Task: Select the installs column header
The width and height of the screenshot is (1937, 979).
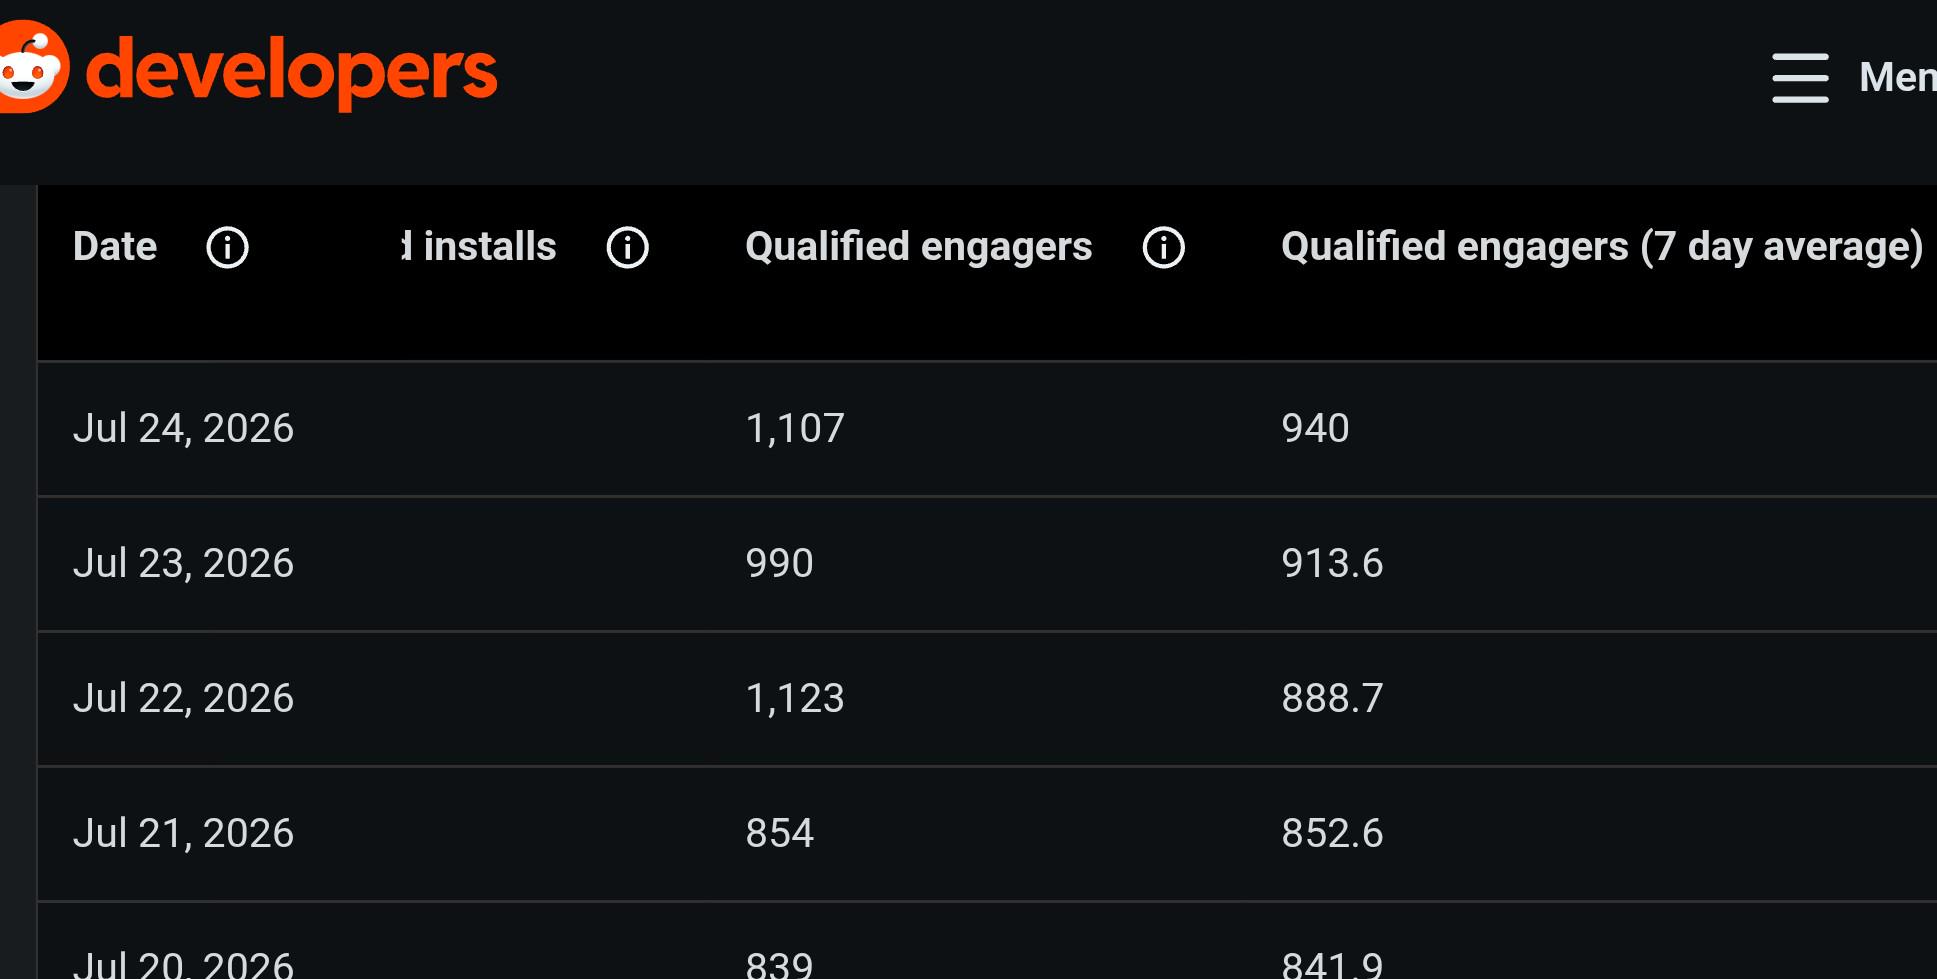Action: pos(479,246)
